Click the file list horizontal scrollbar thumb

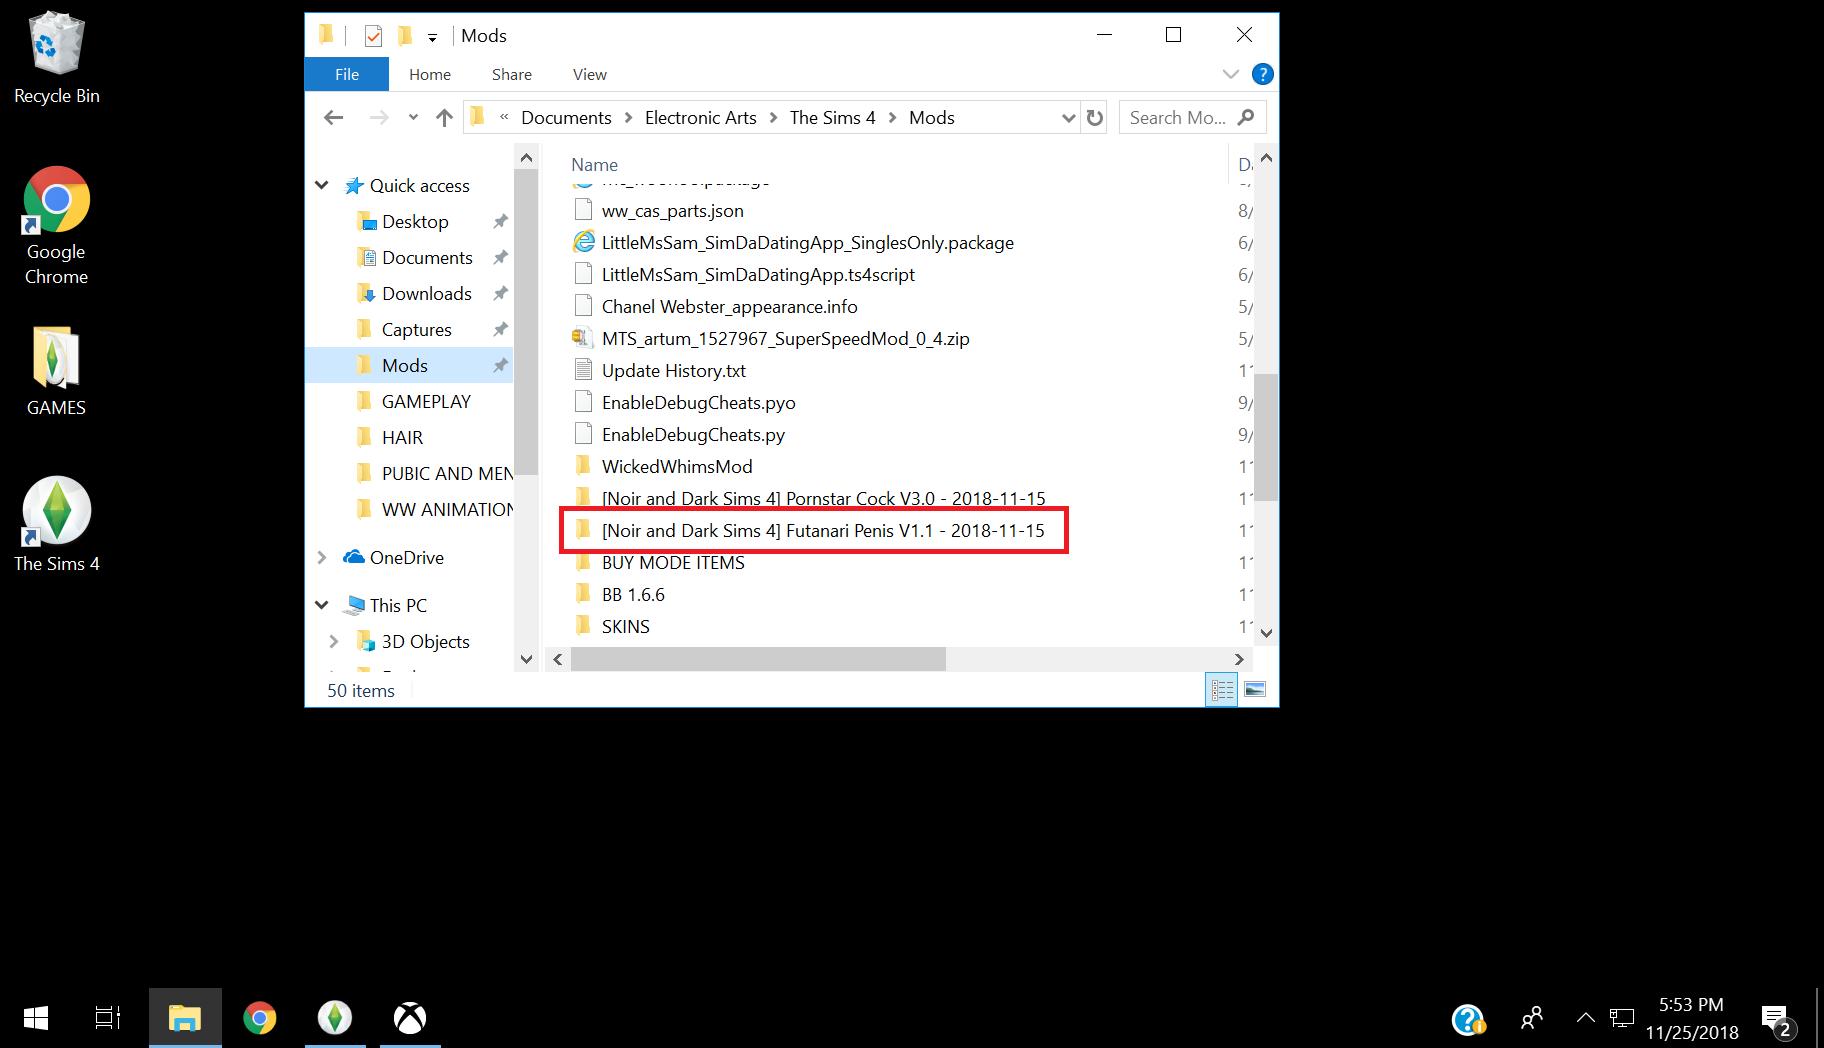point(758,659)
